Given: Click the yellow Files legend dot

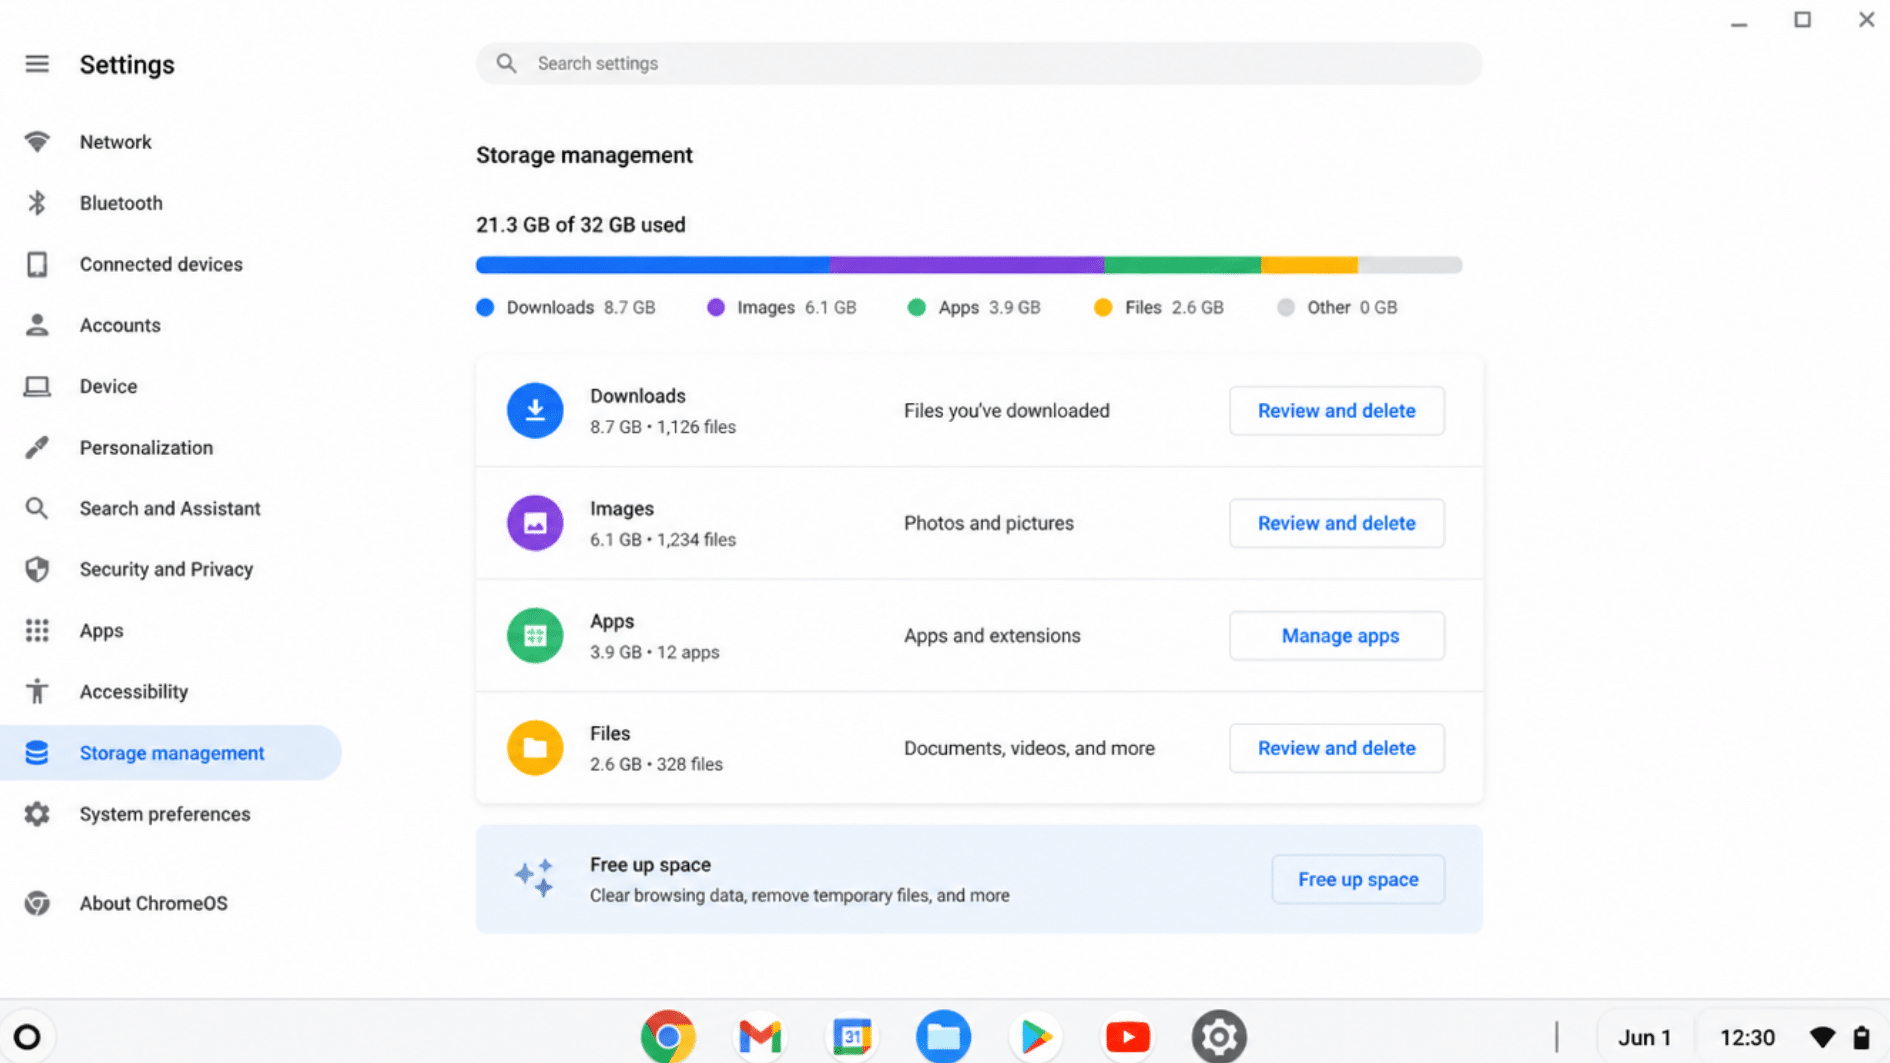Looking at the screenshot, I should (x=1103, y=307).
